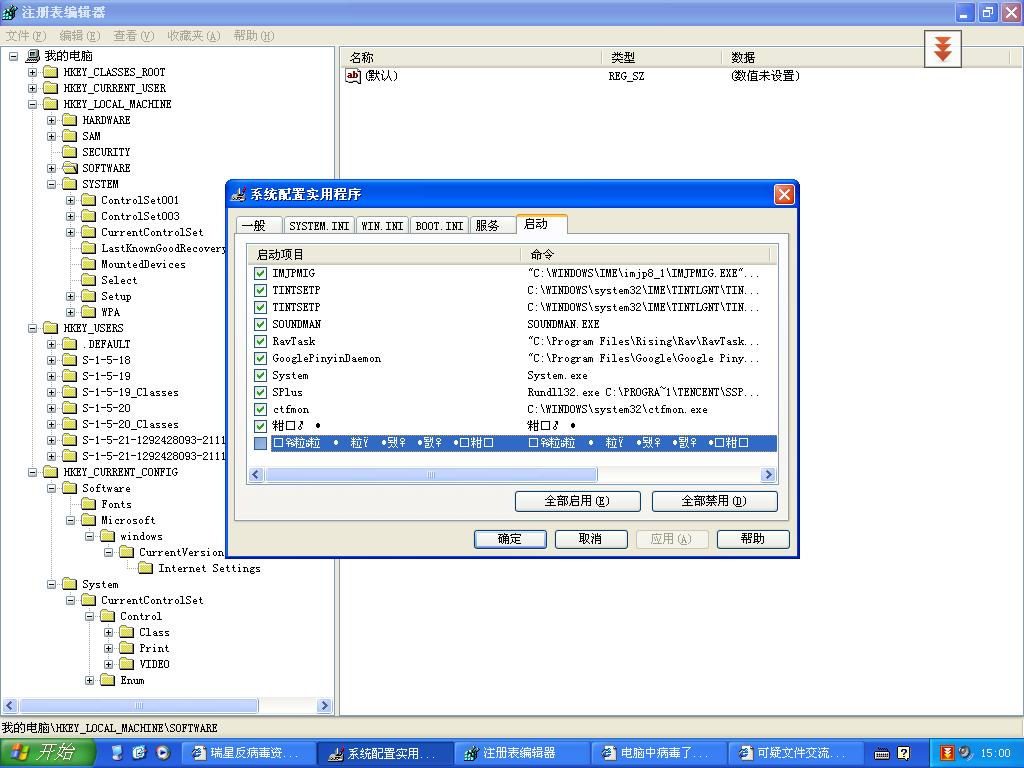Image resolution: width=1024 pixels, height=768 pixels.
Task: Click the .DEFAULT key folder icon
Action: [69, 344]
